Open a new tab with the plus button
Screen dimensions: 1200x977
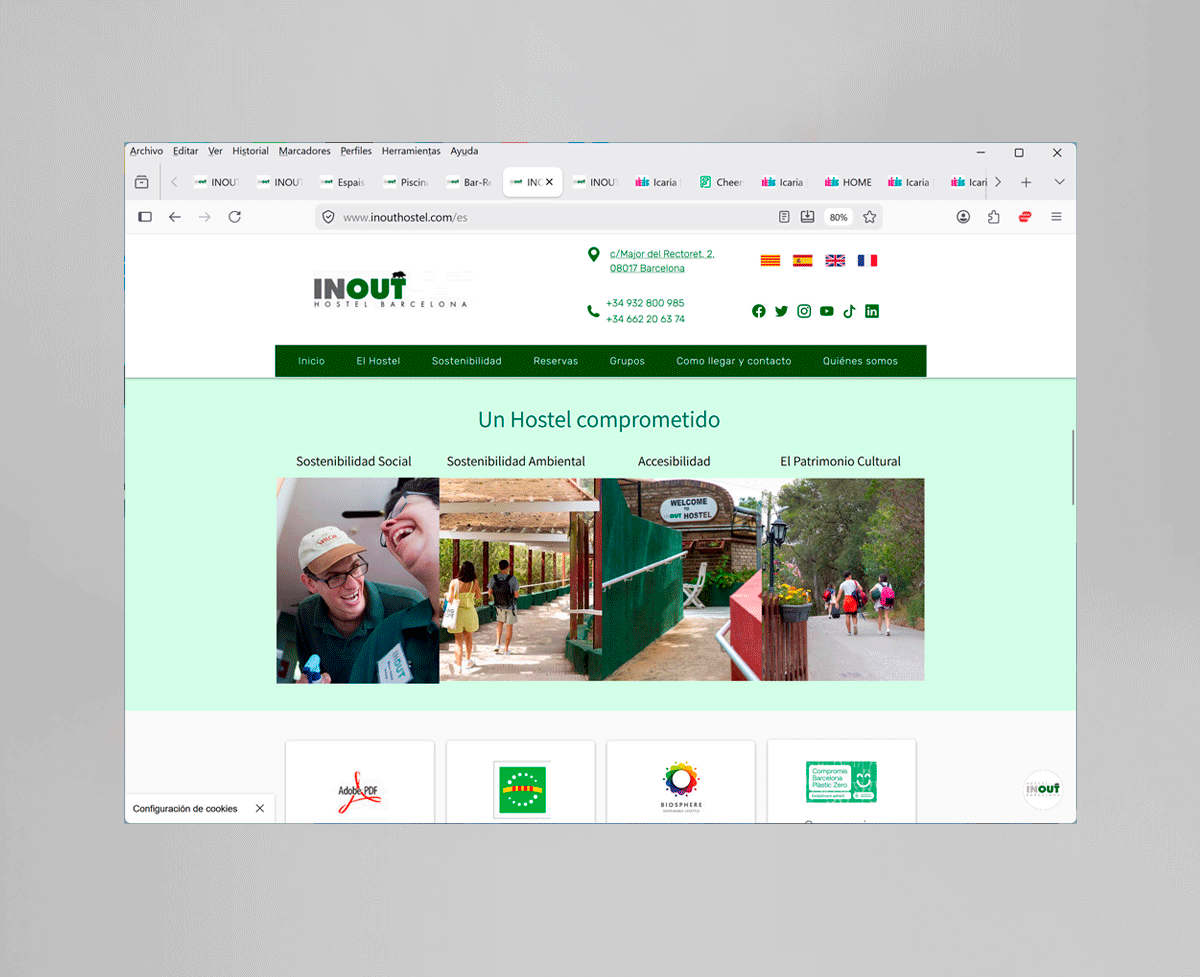click(x=1025, y=182)
